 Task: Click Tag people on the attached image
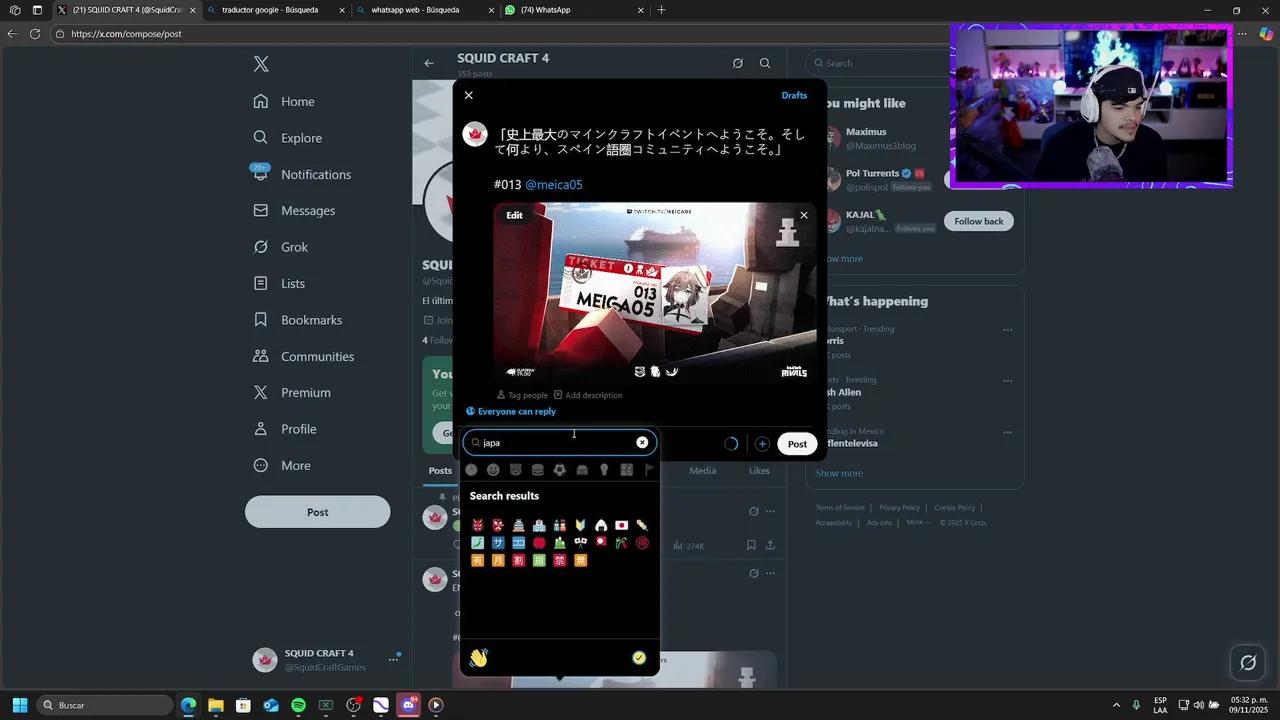coord(521,395)
